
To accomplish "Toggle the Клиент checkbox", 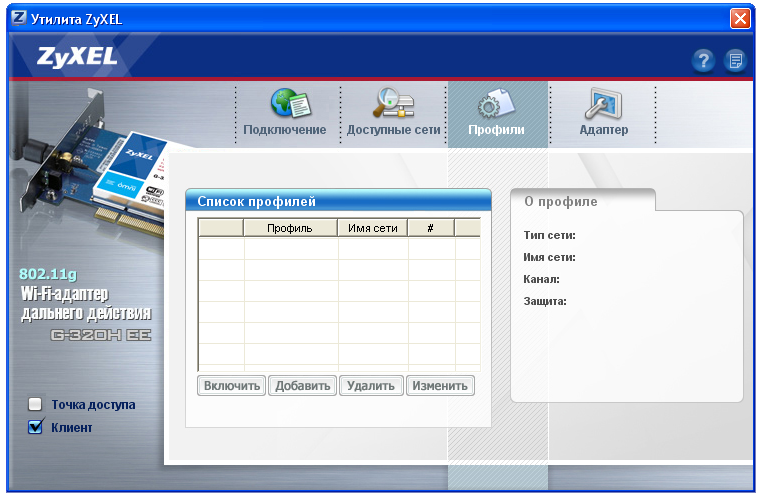I will pos(35,427).
